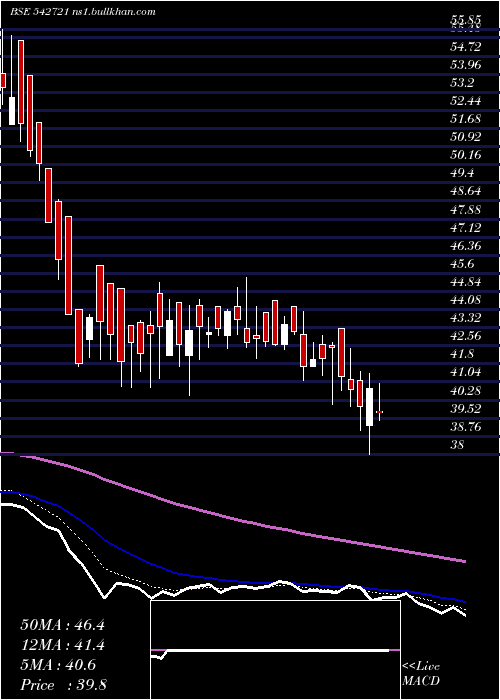Click the 53.96 price axis label

[x=466, y=65]
